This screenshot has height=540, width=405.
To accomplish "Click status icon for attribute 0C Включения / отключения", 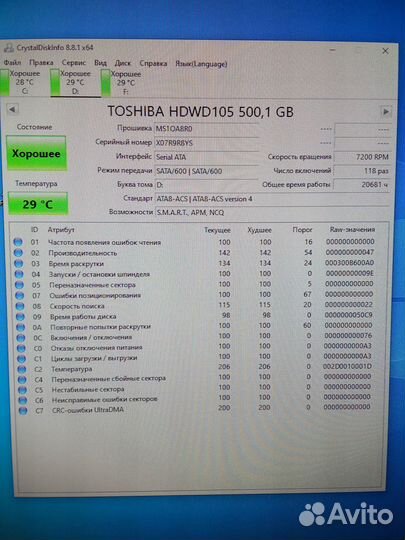I will tap(21, 338).
